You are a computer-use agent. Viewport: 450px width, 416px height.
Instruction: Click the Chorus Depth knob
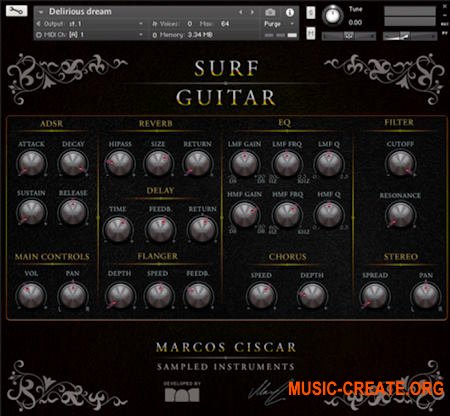(x=312, y=295)
